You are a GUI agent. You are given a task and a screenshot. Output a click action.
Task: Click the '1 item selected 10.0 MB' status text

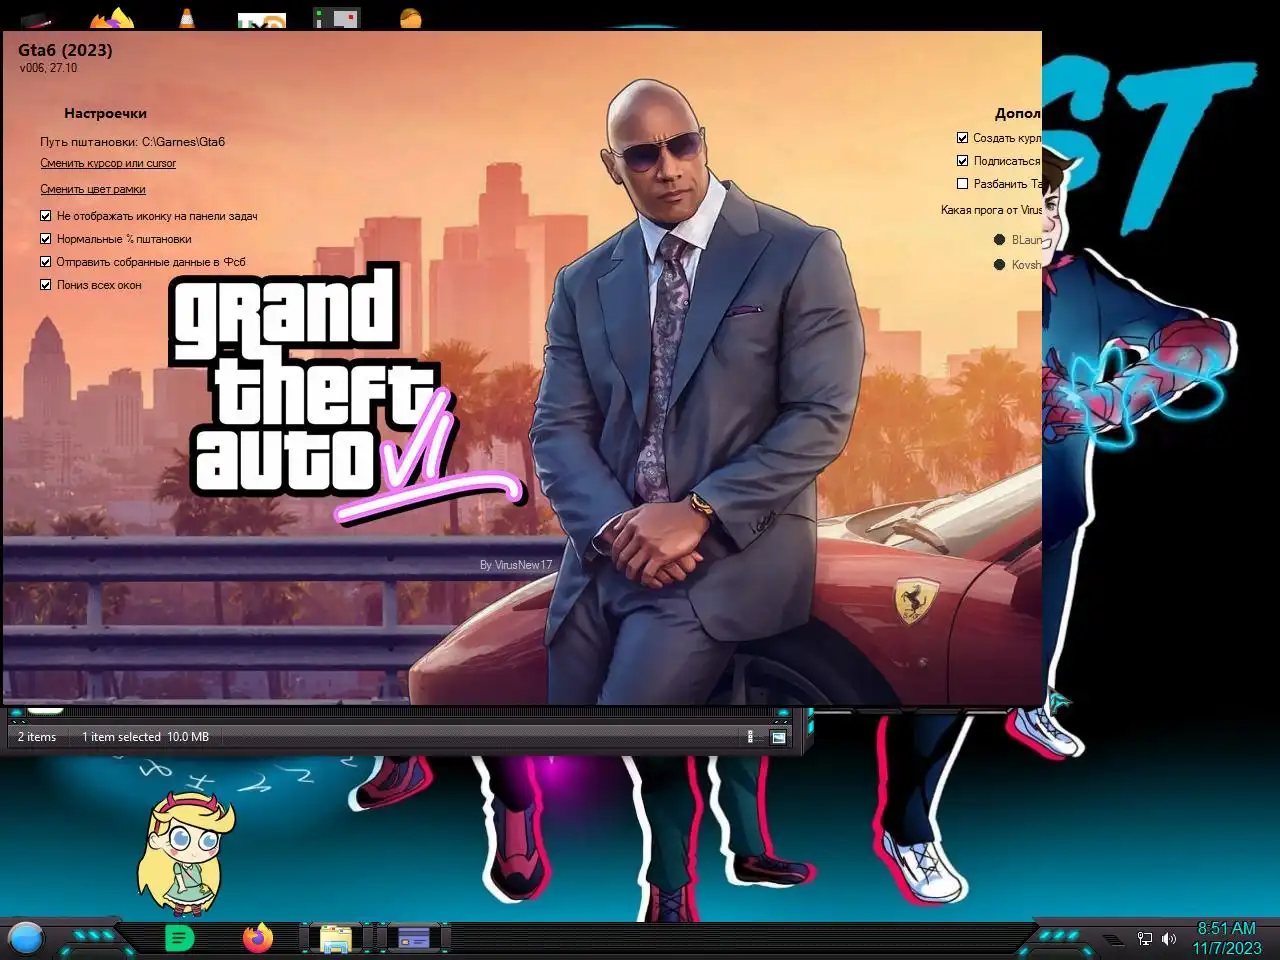pos(145,737)
